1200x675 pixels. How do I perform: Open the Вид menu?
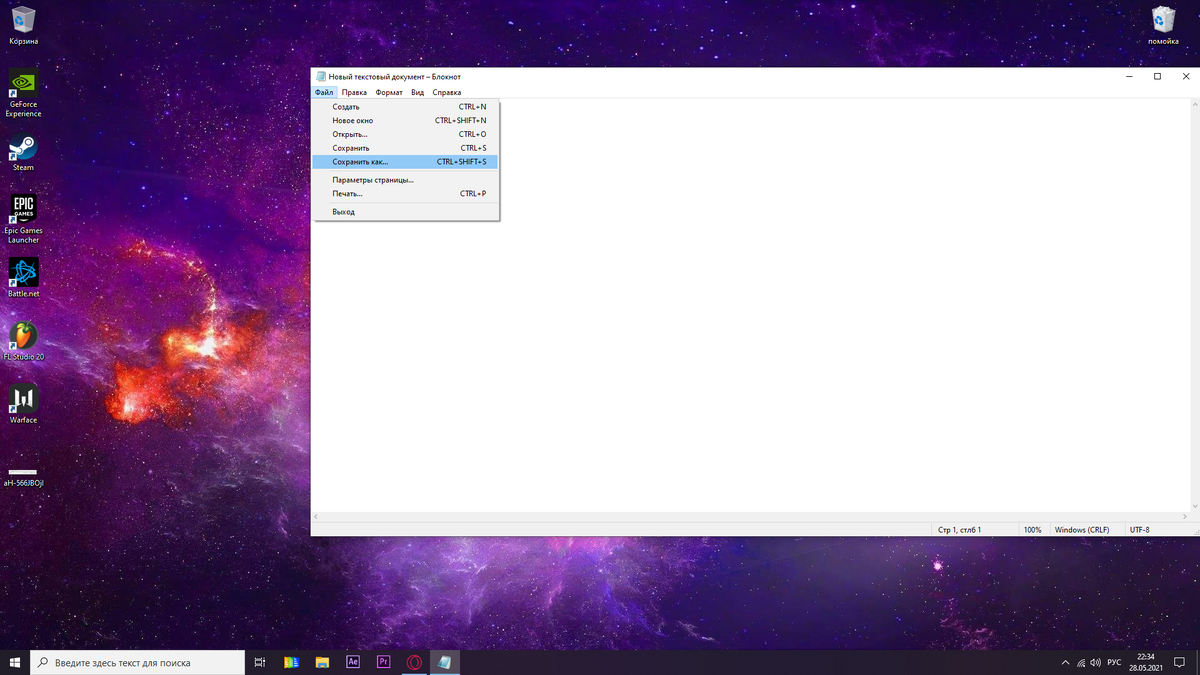pyautogui.click(x=418, y=92)
